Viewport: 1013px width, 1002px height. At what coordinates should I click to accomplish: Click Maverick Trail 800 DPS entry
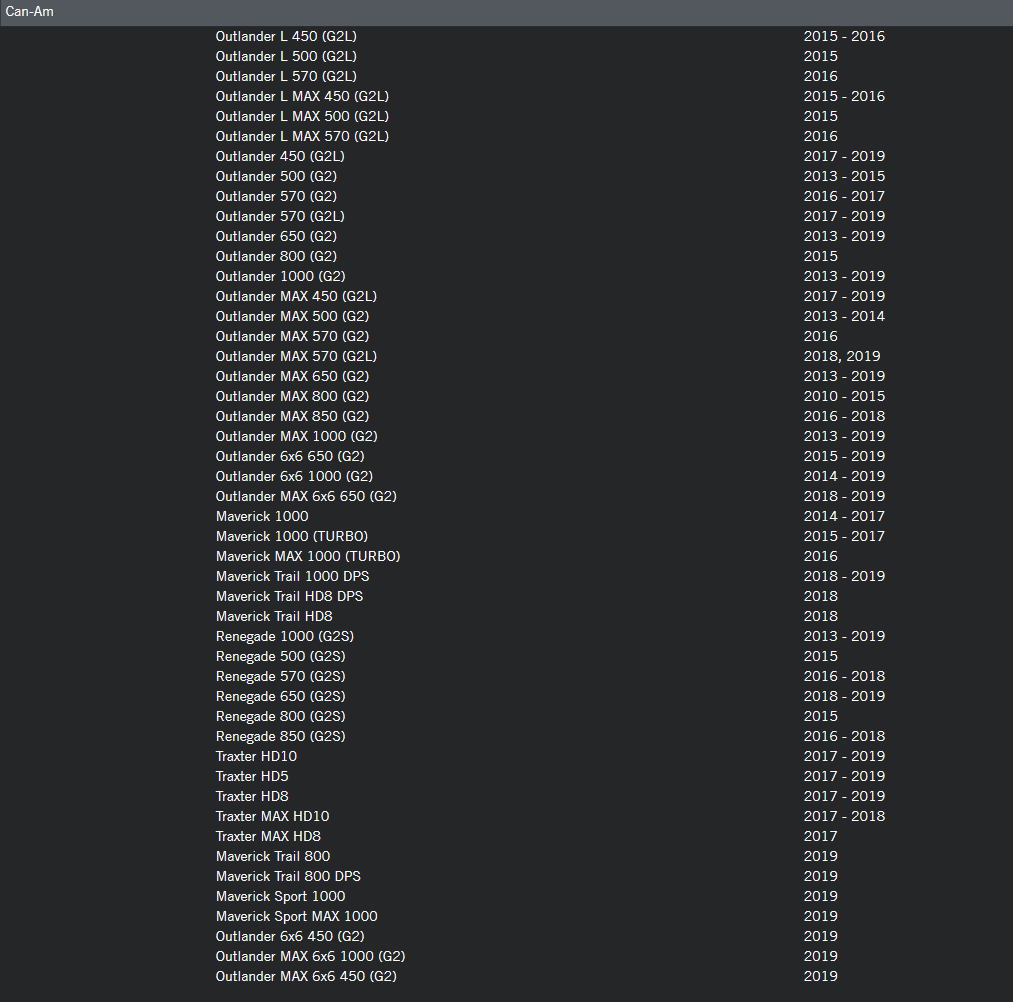click(288, 877)
